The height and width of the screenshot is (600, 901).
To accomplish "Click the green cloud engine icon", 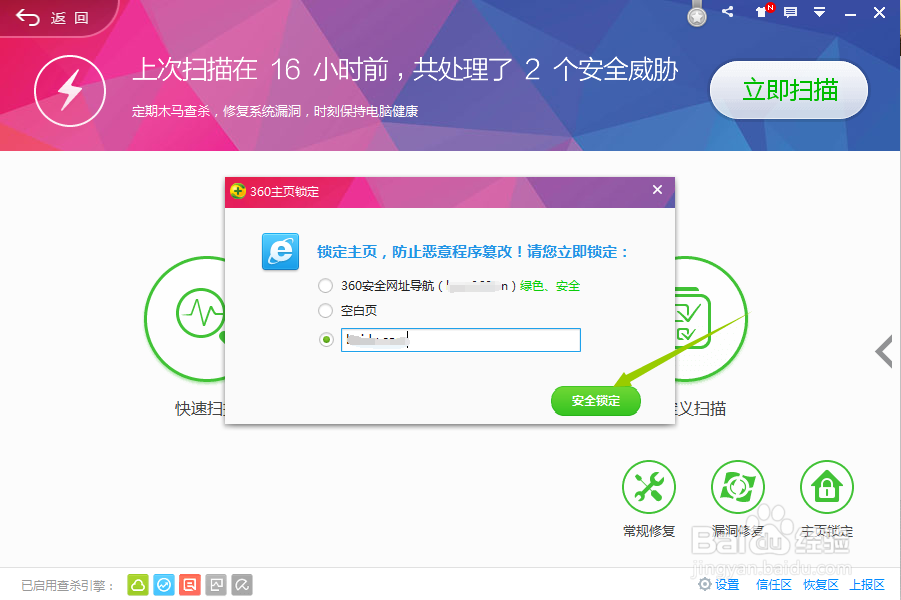I will coord(138,585).
